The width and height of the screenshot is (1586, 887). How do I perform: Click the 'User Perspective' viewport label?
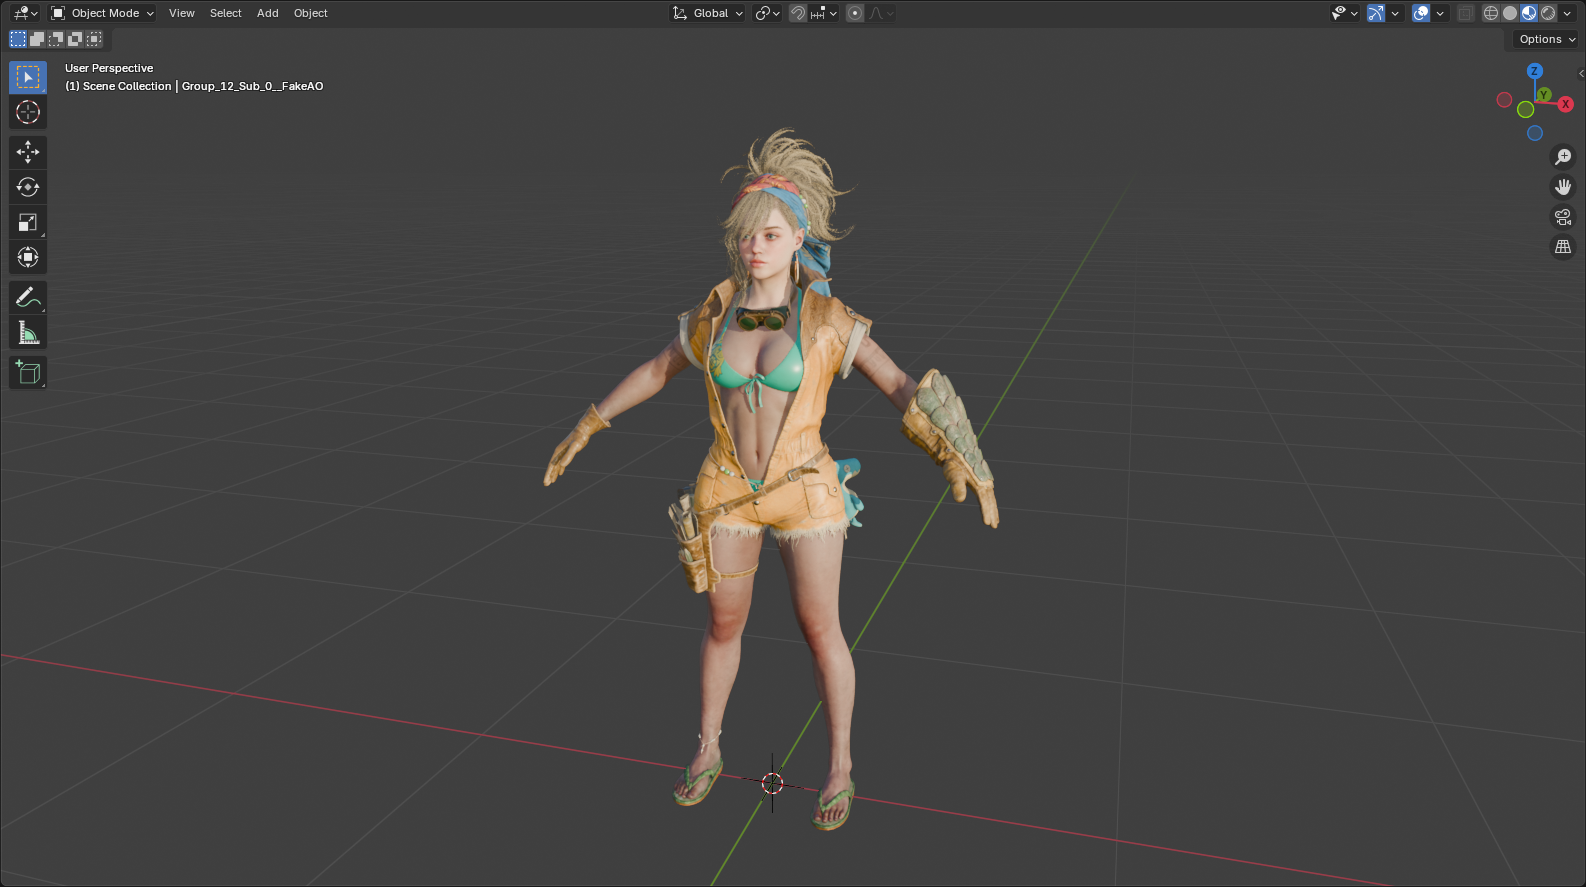109,68
